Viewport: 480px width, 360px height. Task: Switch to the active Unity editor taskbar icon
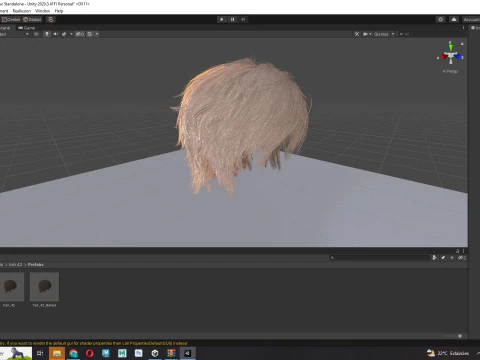click(x=188, y=353)
